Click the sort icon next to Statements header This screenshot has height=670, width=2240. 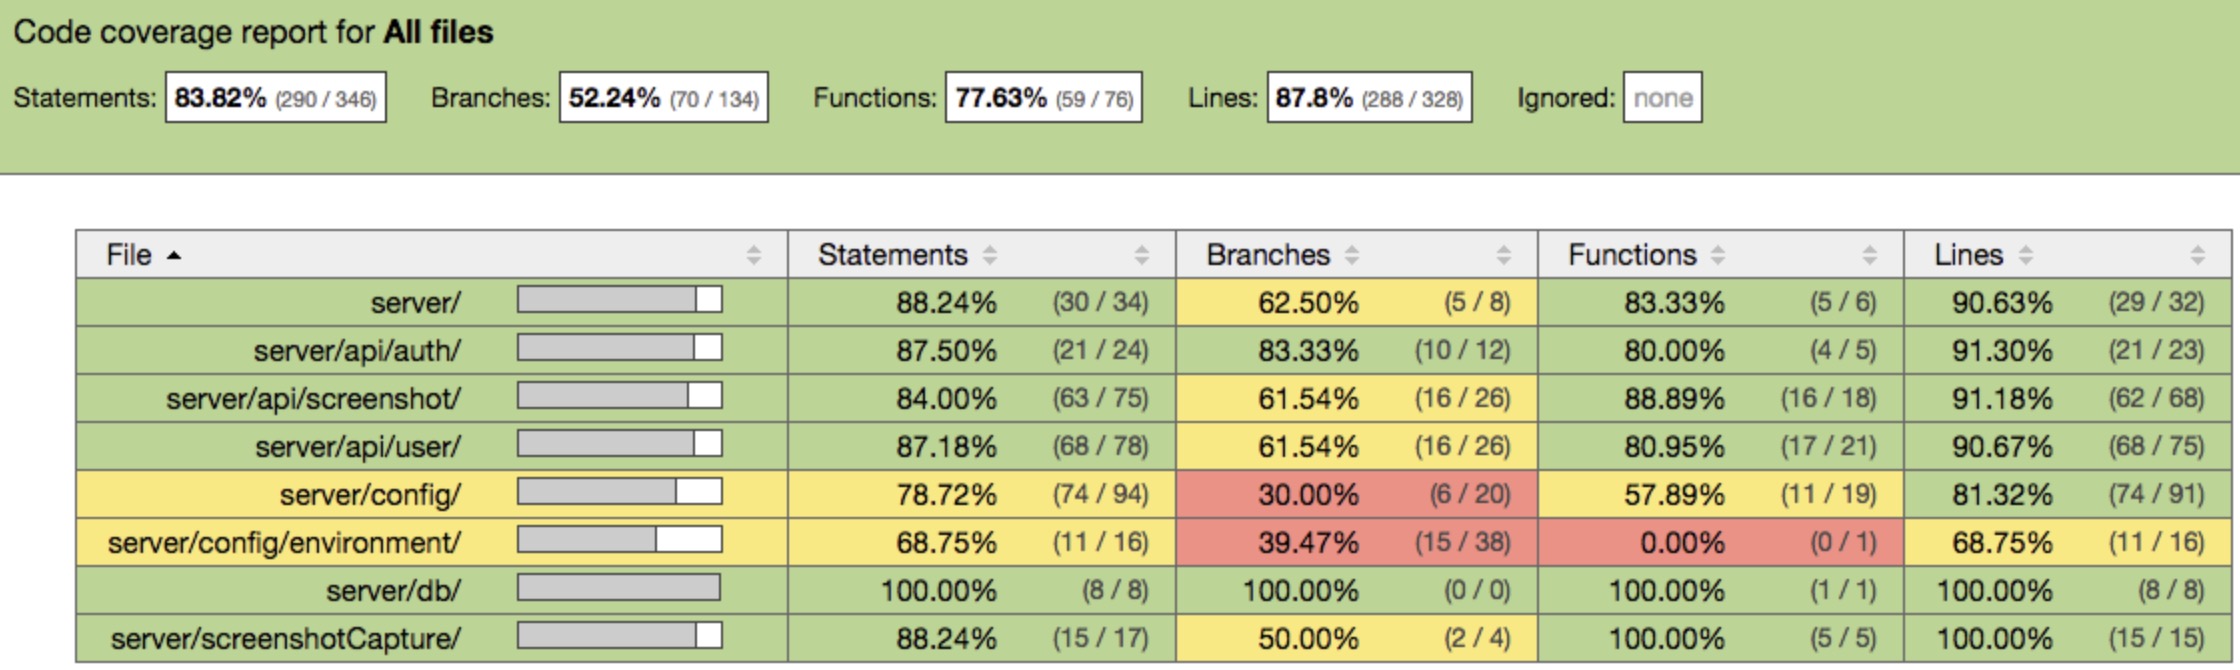coord(990,255)
